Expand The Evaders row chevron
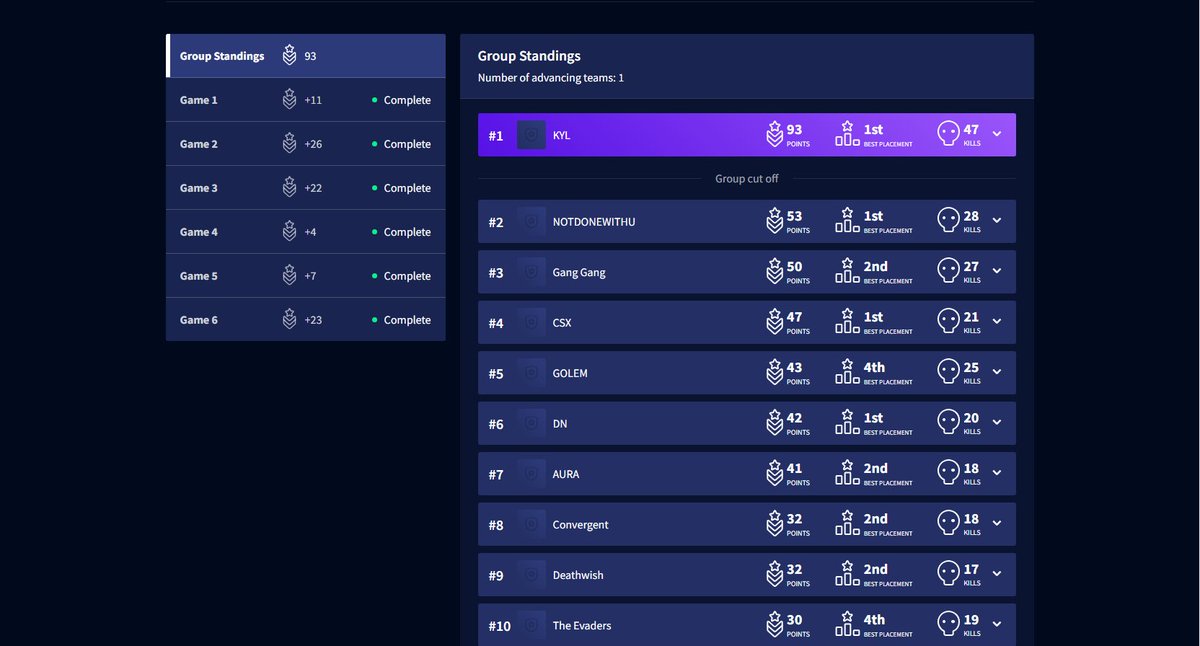 (x=996, y=625)
